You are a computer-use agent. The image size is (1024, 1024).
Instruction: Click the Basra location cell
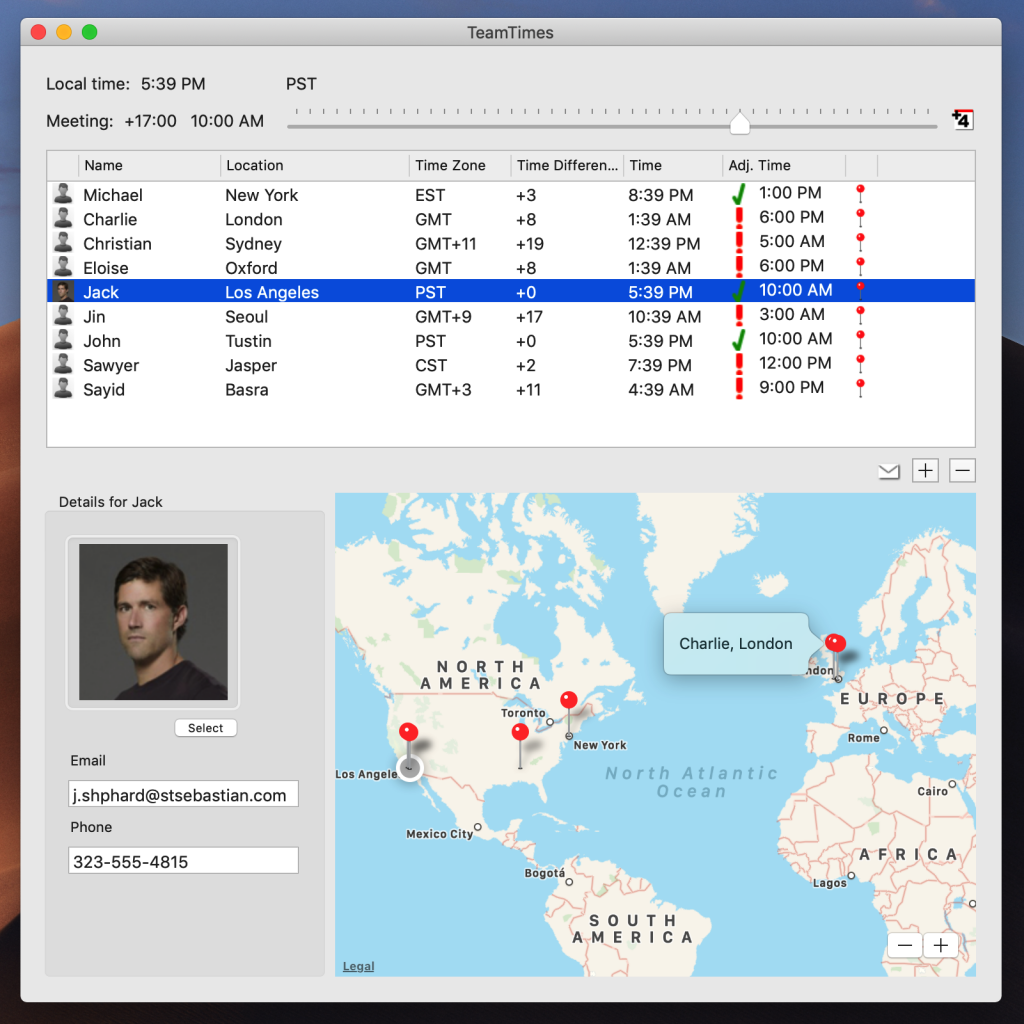pos(247,390)
